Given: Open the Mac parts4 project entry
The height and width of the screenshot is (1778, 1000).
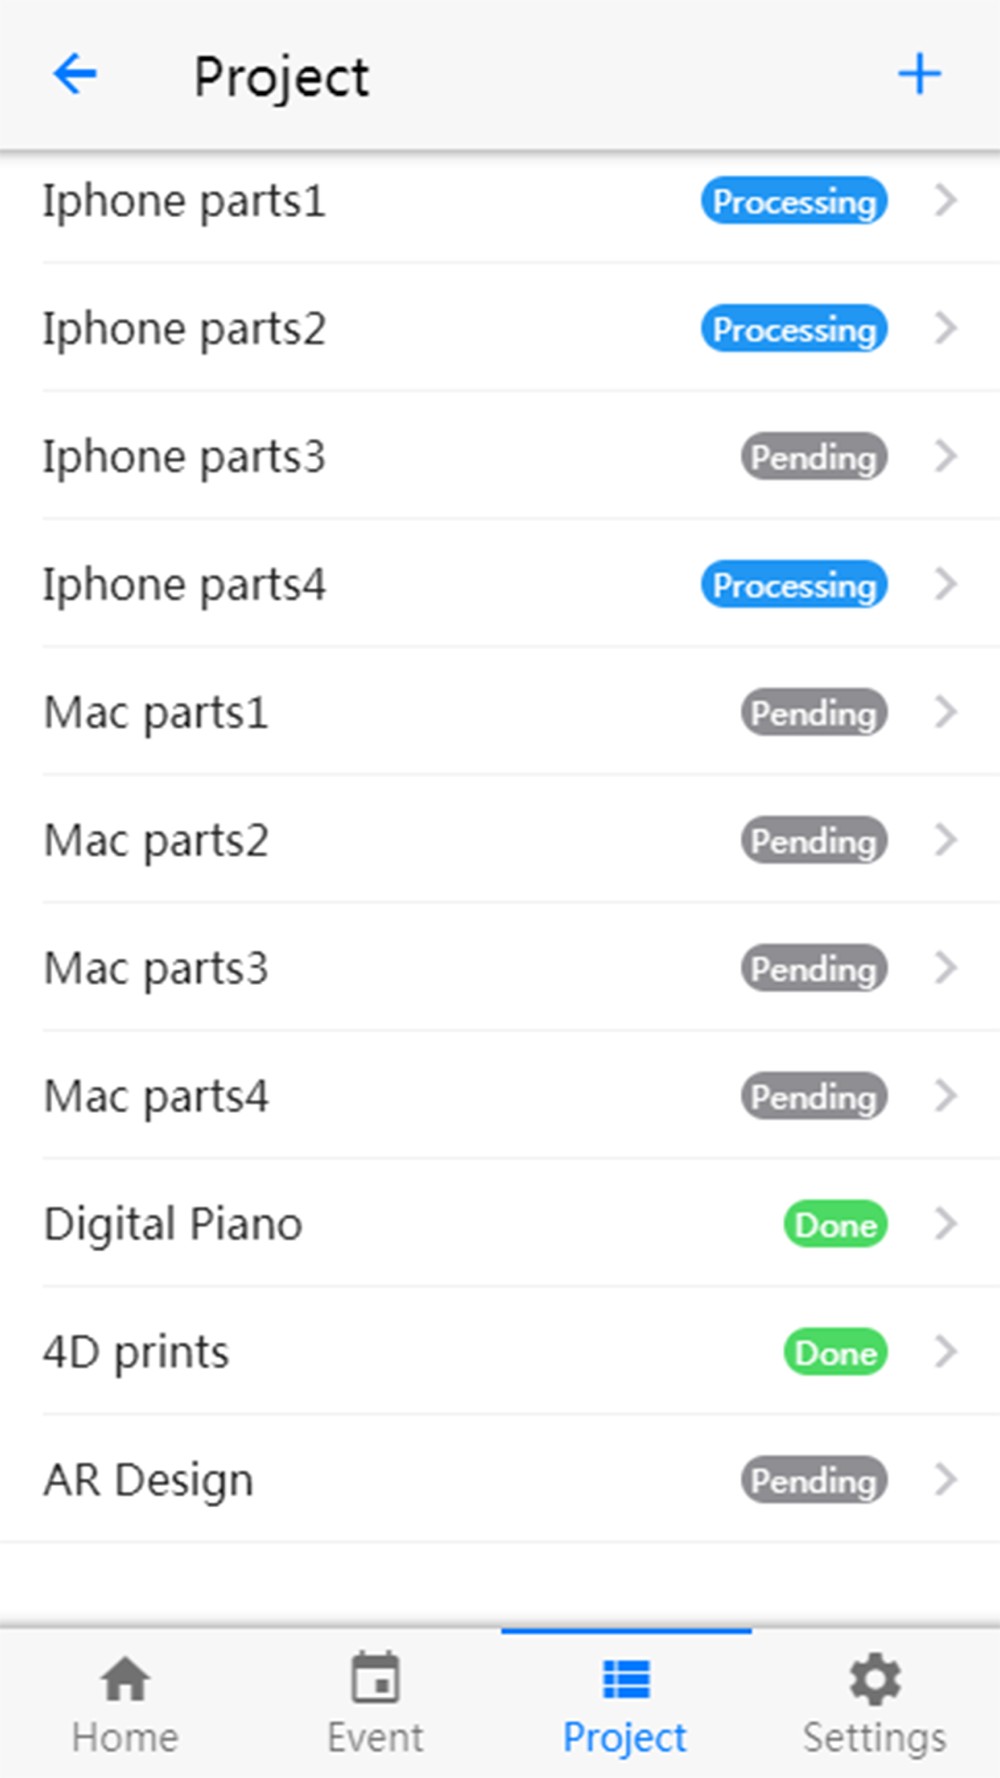Looking at the screenshot, I should pos(500,1096).
